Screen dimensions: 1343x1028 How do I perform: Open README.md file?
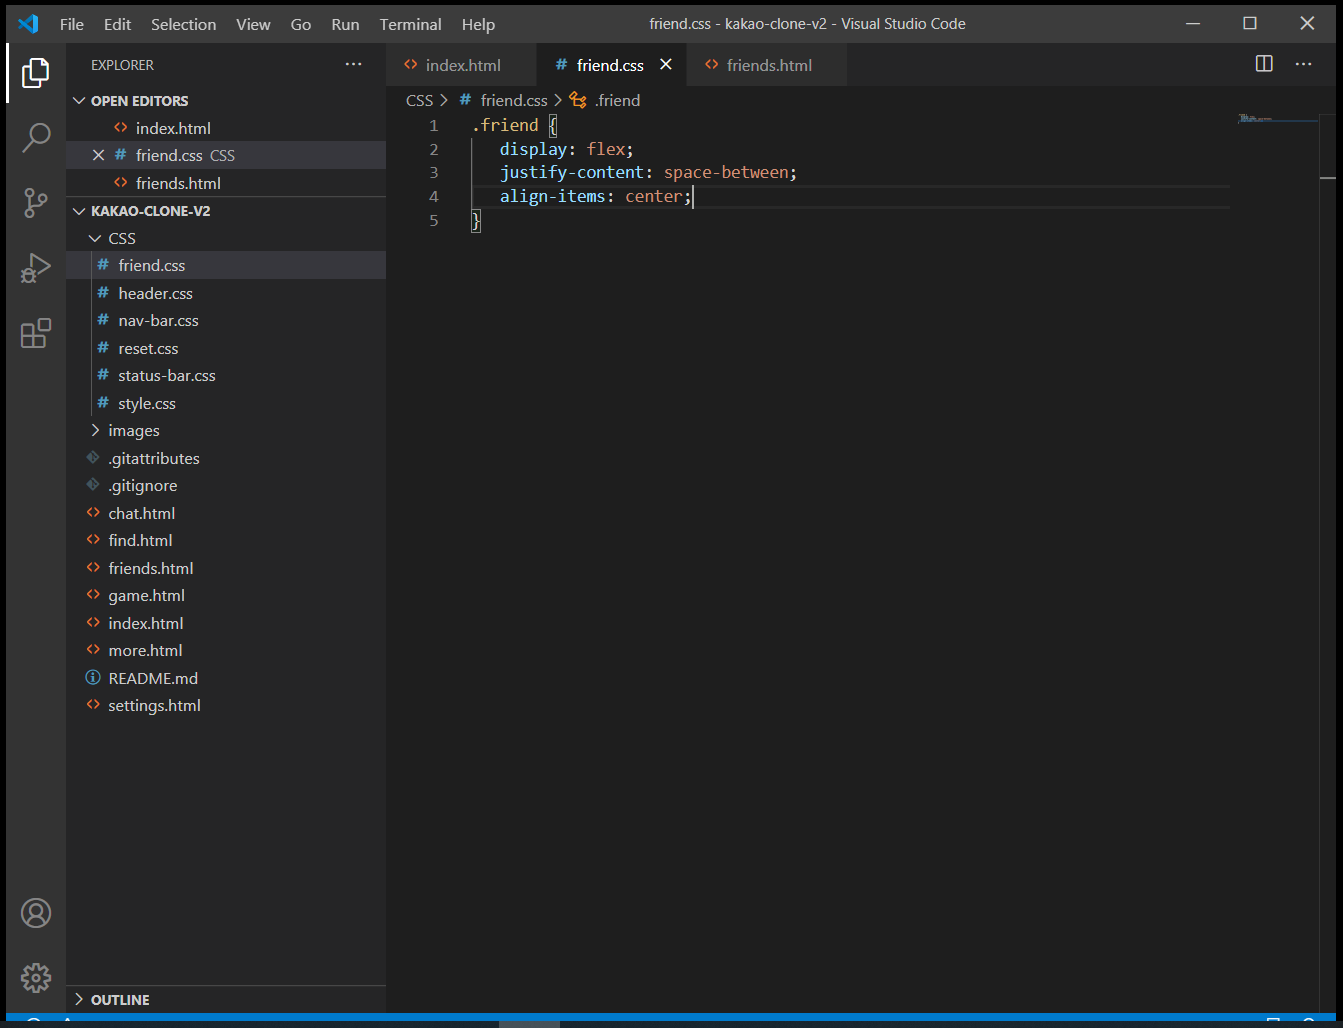click(x=226, y=678)
